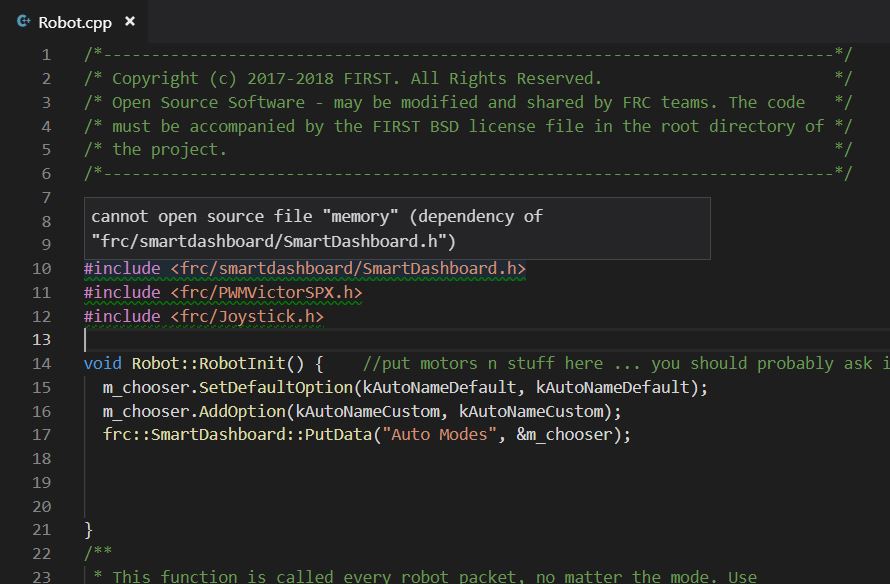Click line number 14 in the gutter

(x=41, y=363)
